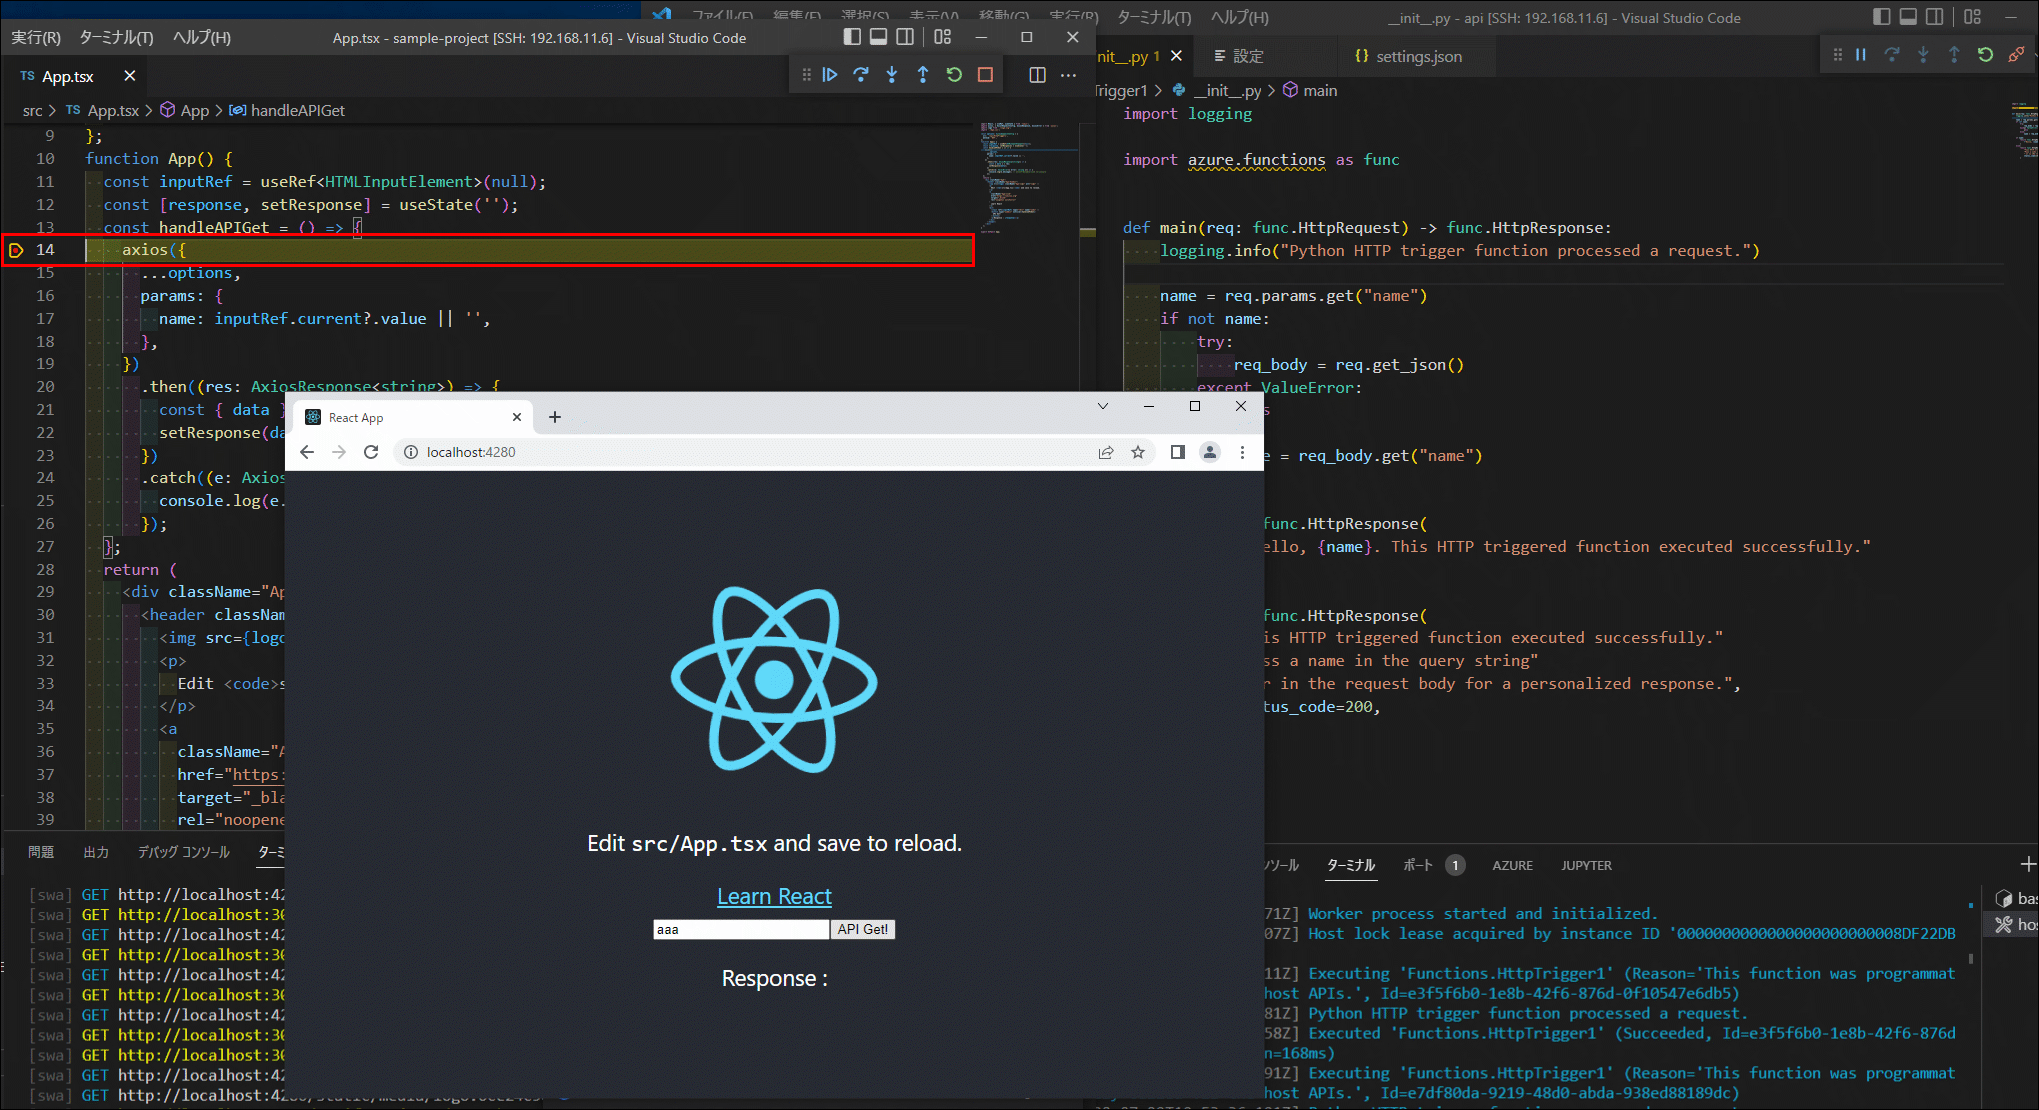Image resolution: width=2039 pixels, height=1110 pixels.
Task: Restart debugging in the api window
Action: point(1985,55)
